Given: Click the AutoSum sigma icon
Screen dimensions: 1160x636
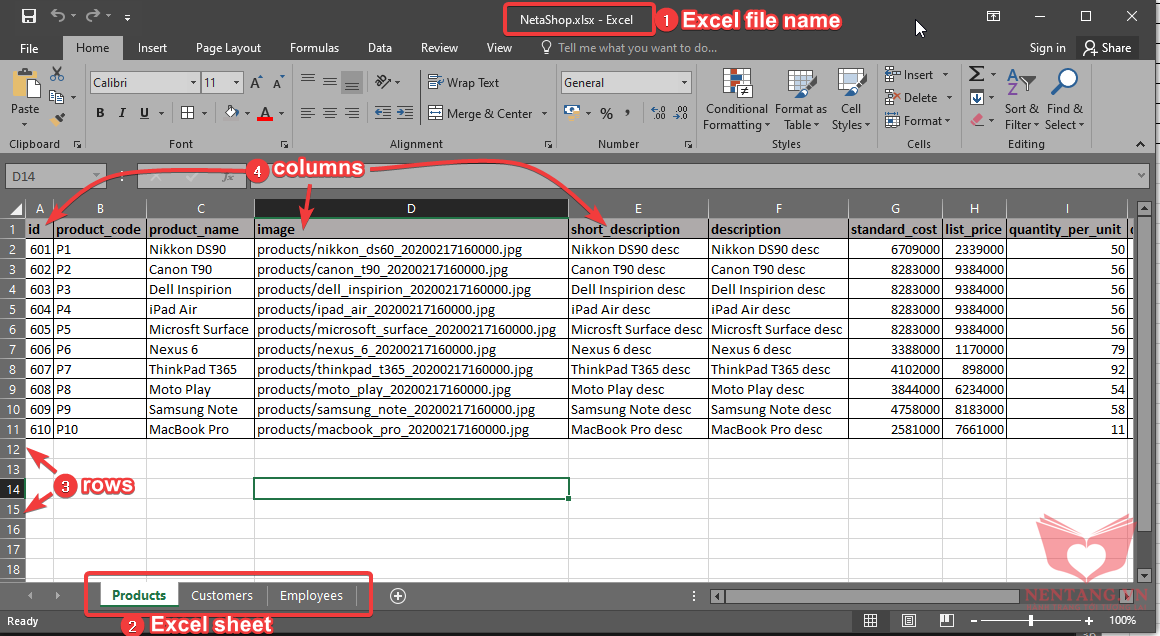Looking at the screenshot, I should point(976,74).
